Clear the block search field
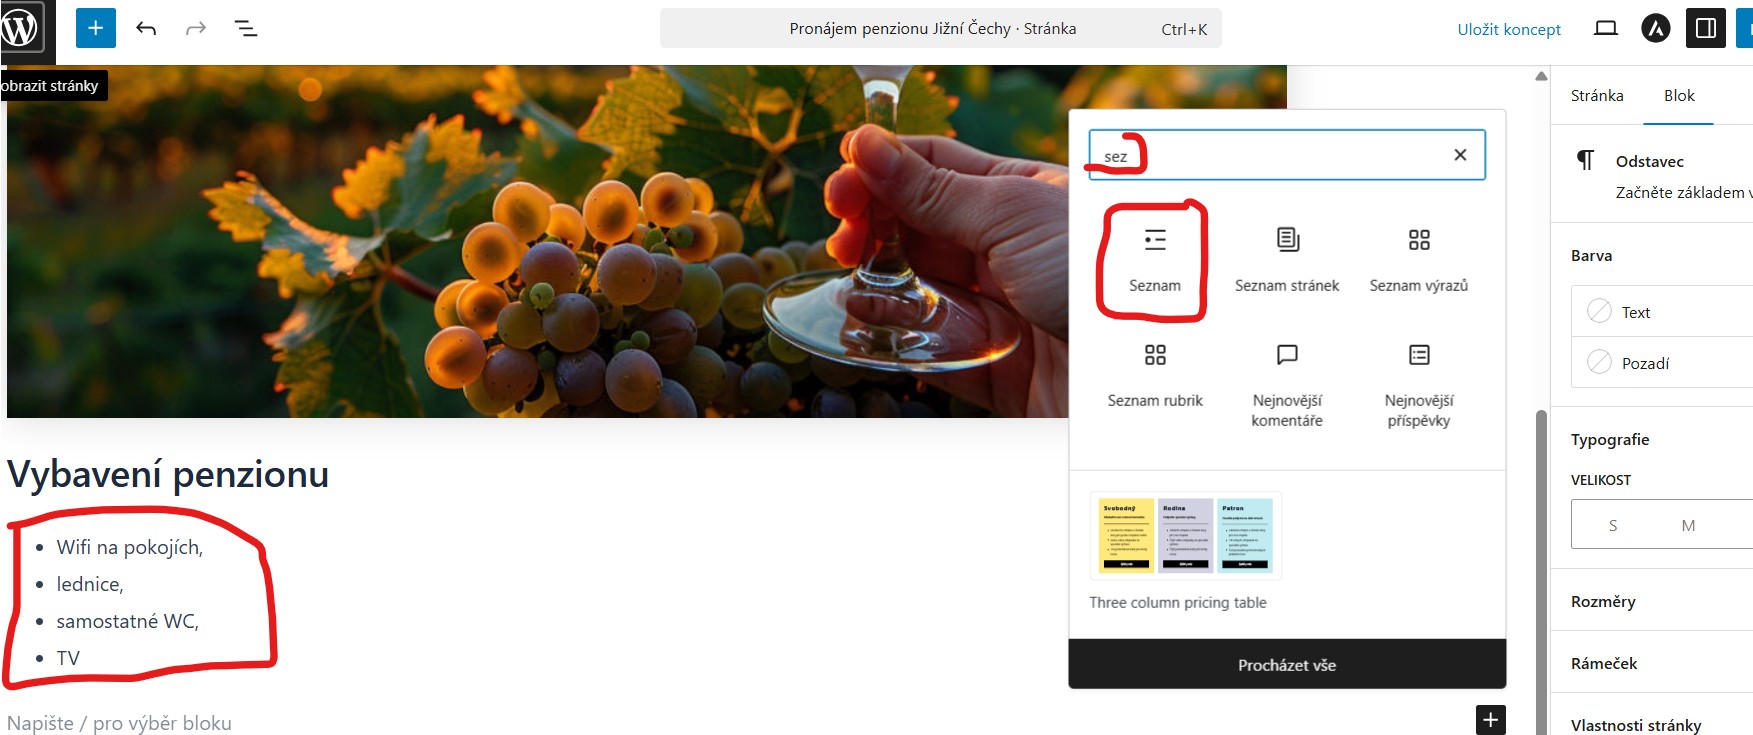This screenshot has width=1753, height=735. (x=1460, y=155)
